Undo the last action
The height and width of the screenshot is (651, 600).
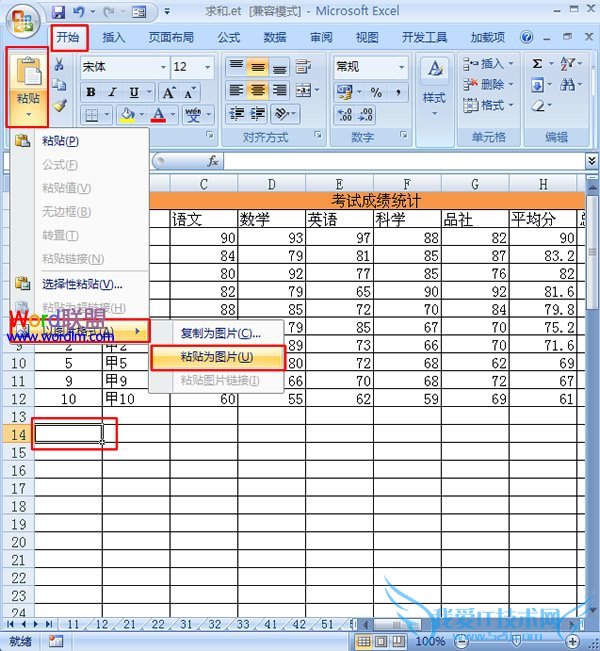[78, 12]
